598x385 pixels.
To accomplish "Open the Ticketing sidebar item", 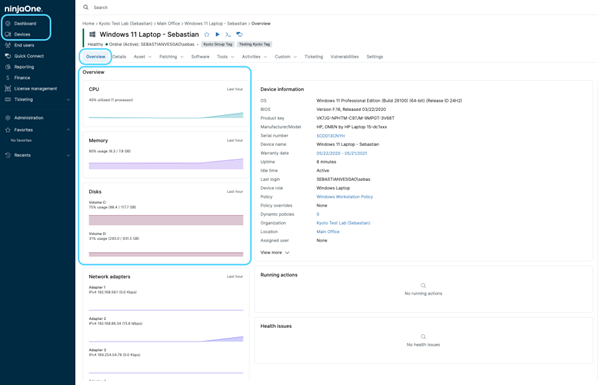I will click(23, 99).
